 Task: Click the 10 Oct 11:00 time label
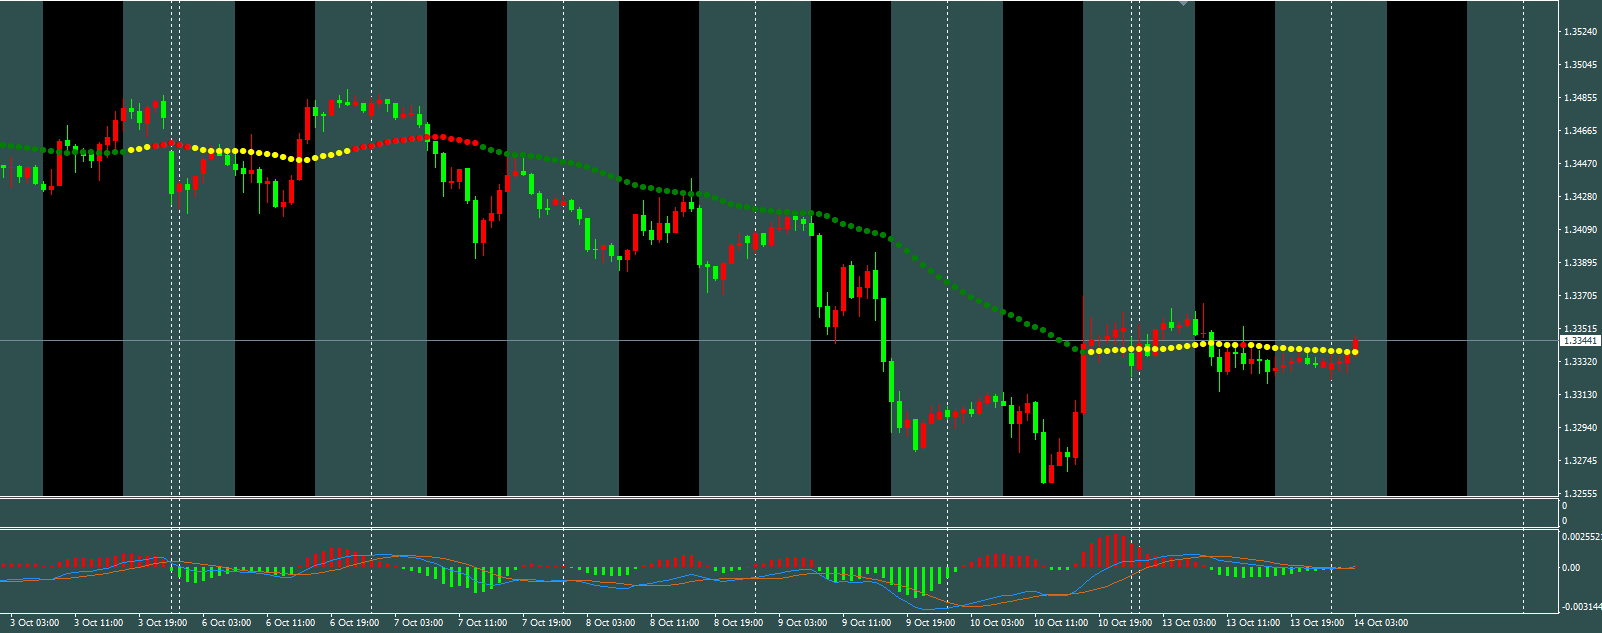(1061, 623)
